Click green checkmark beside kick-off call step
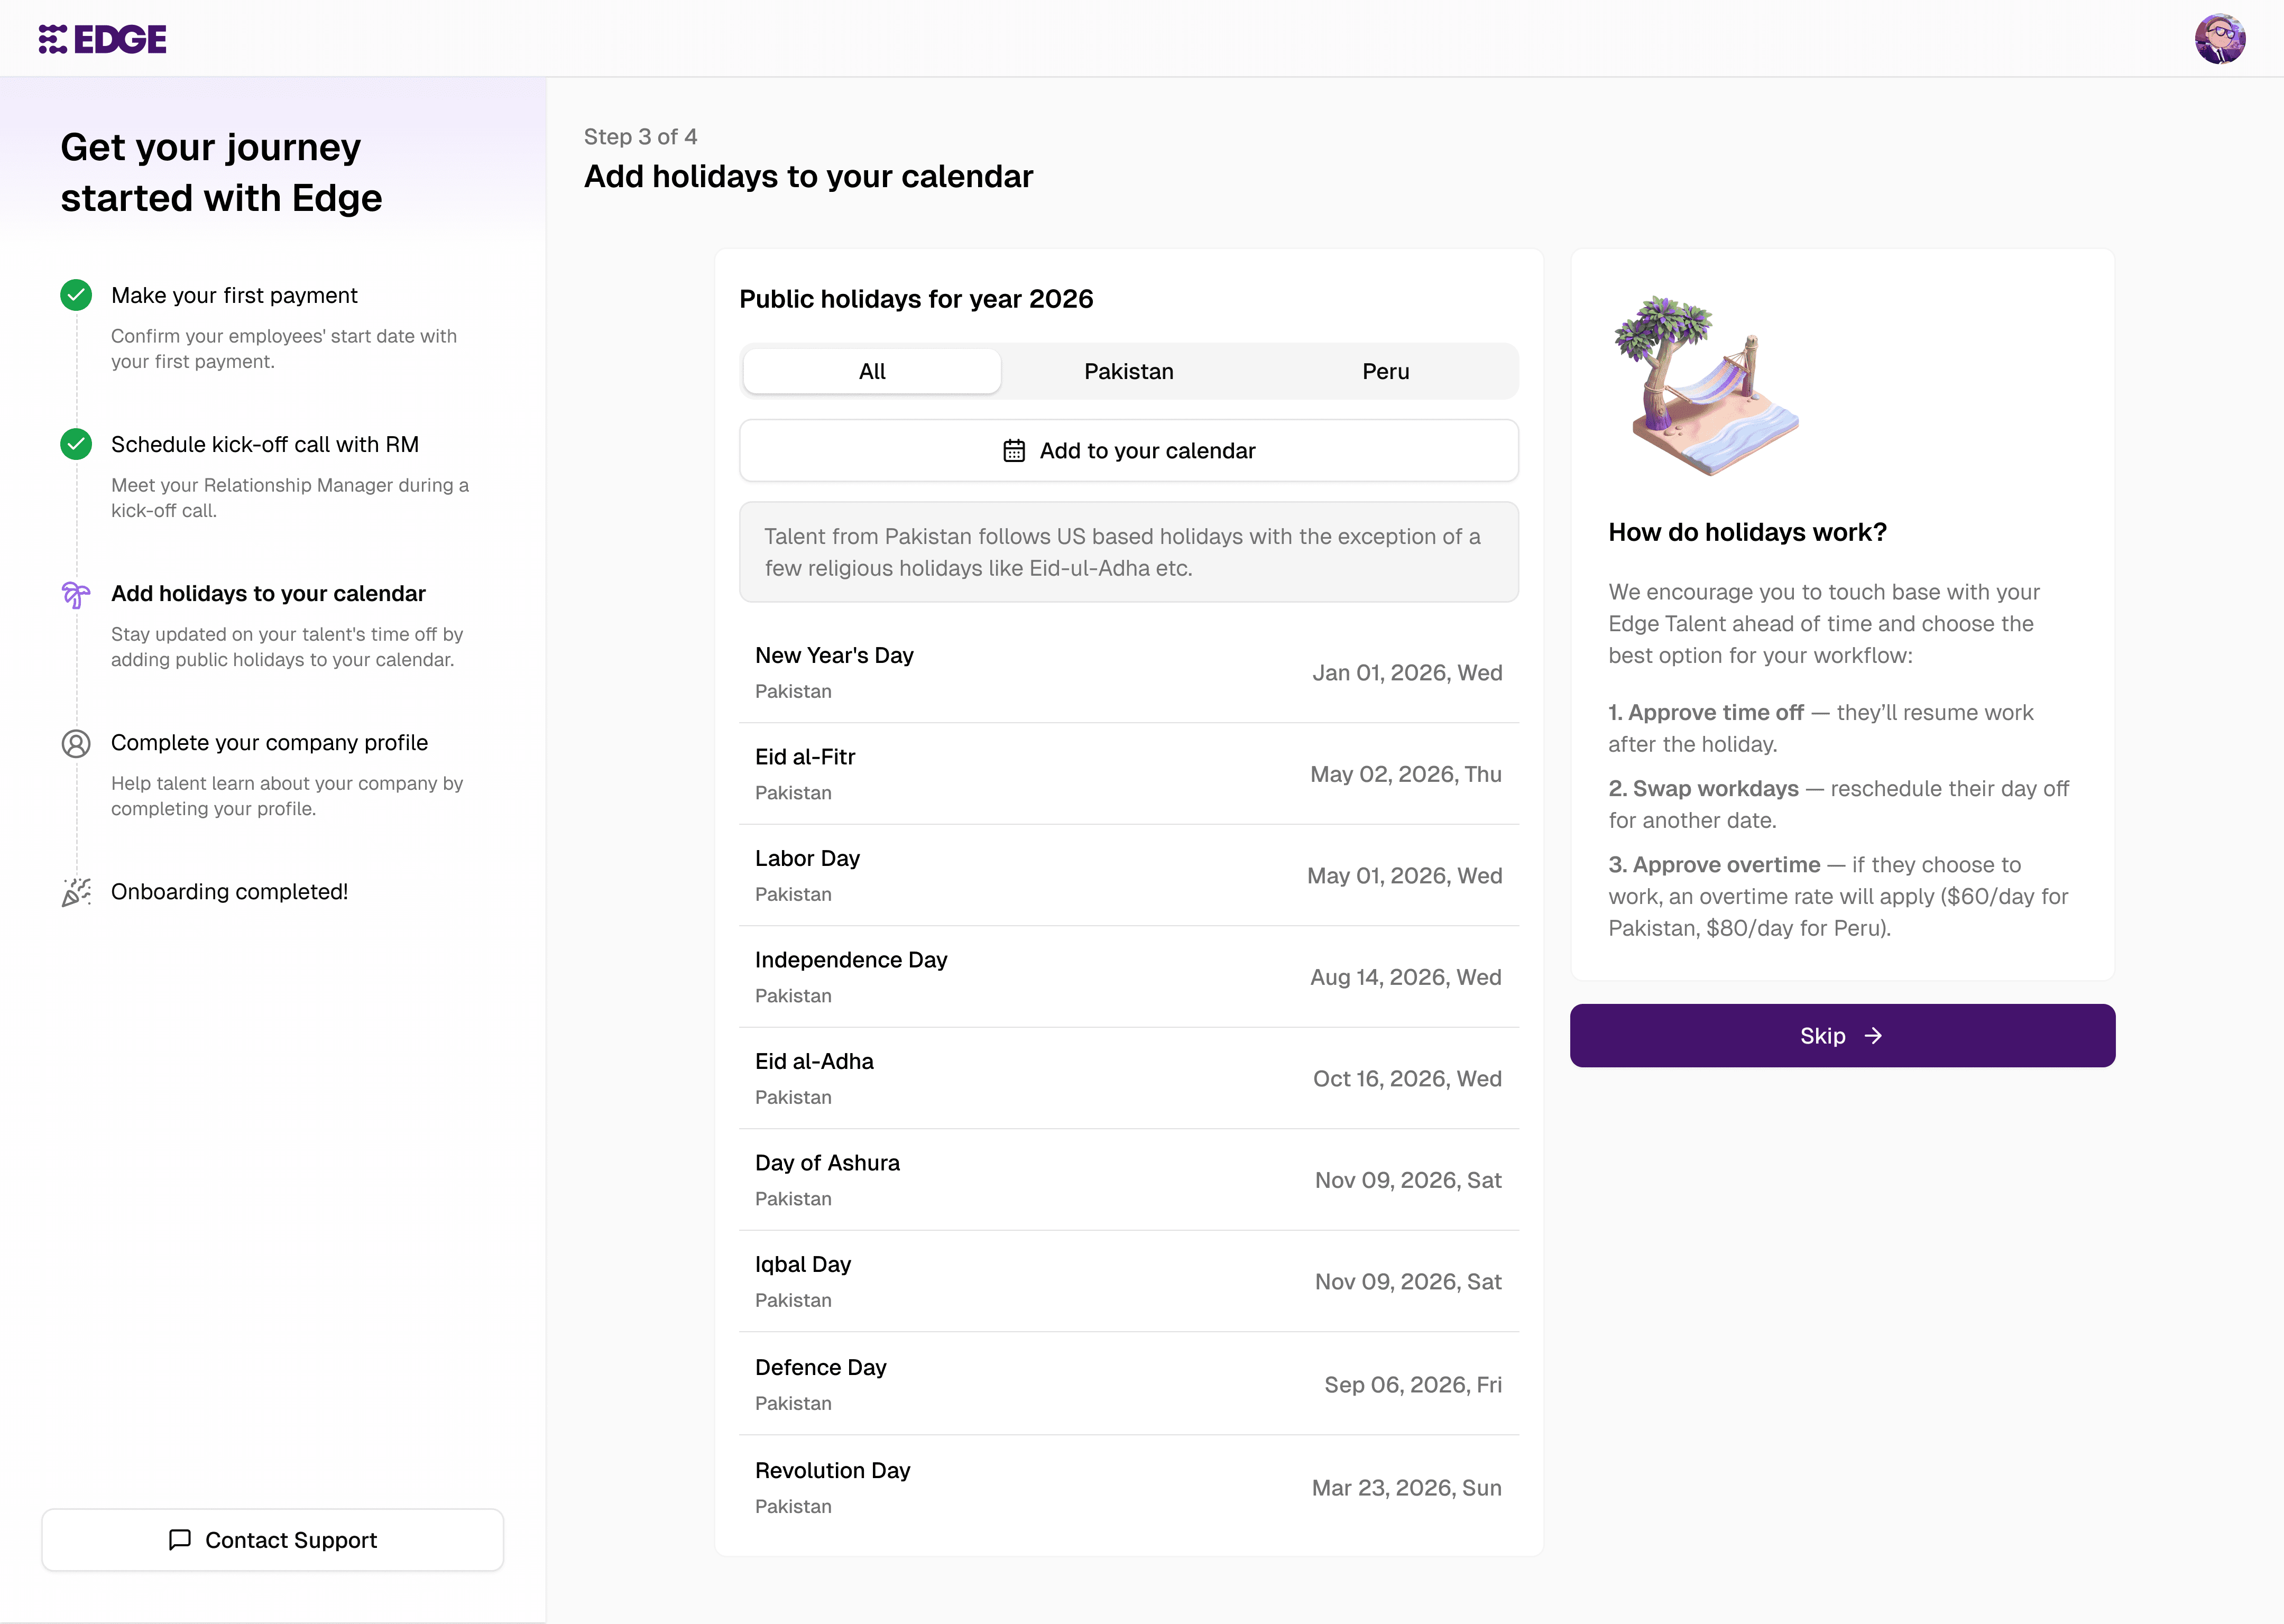The height and width of the screenshot is (1624, 2284). 76,444
